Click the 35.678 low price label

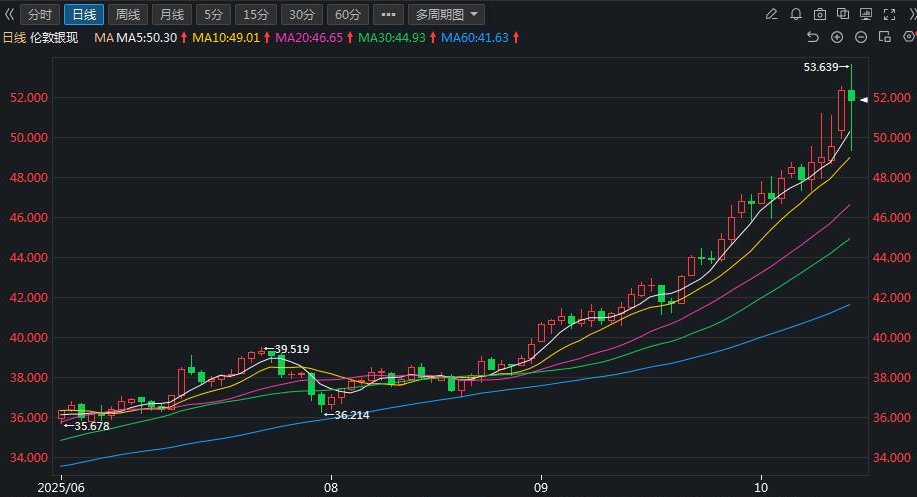coord(91,426)
